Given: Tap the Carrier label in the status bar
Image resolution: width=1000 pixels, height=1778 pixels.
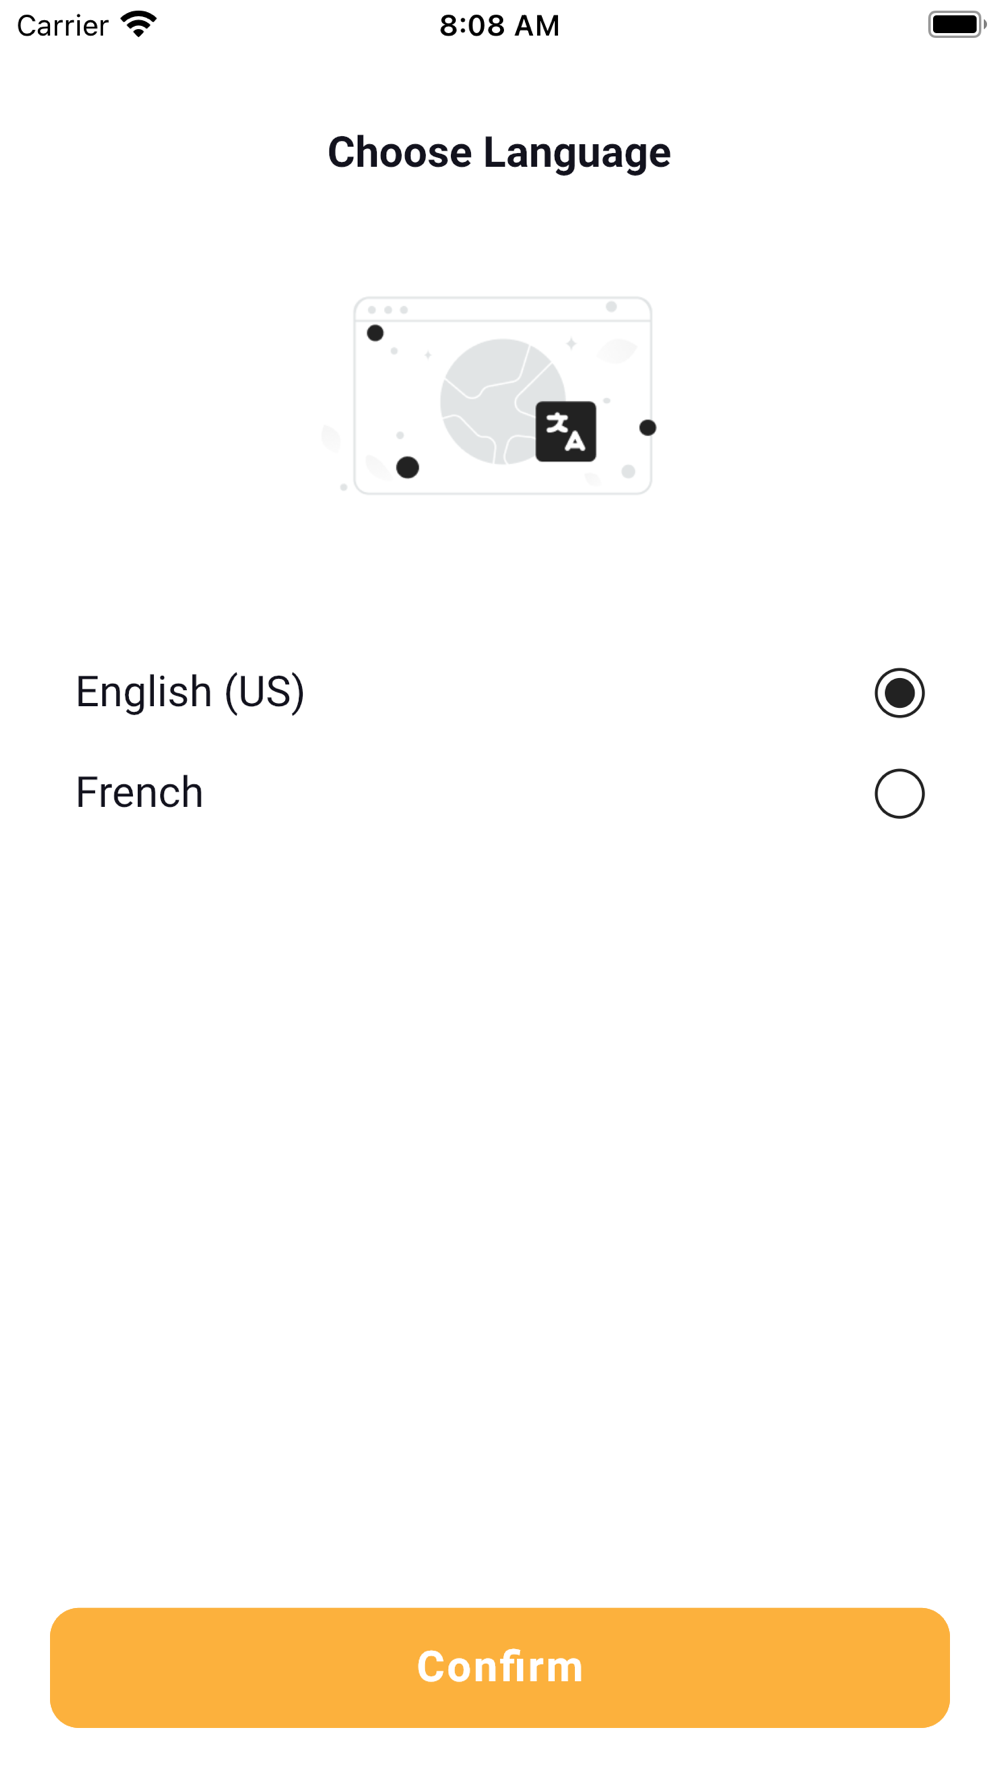Looking at the screenshot, I should pos(62,25).
